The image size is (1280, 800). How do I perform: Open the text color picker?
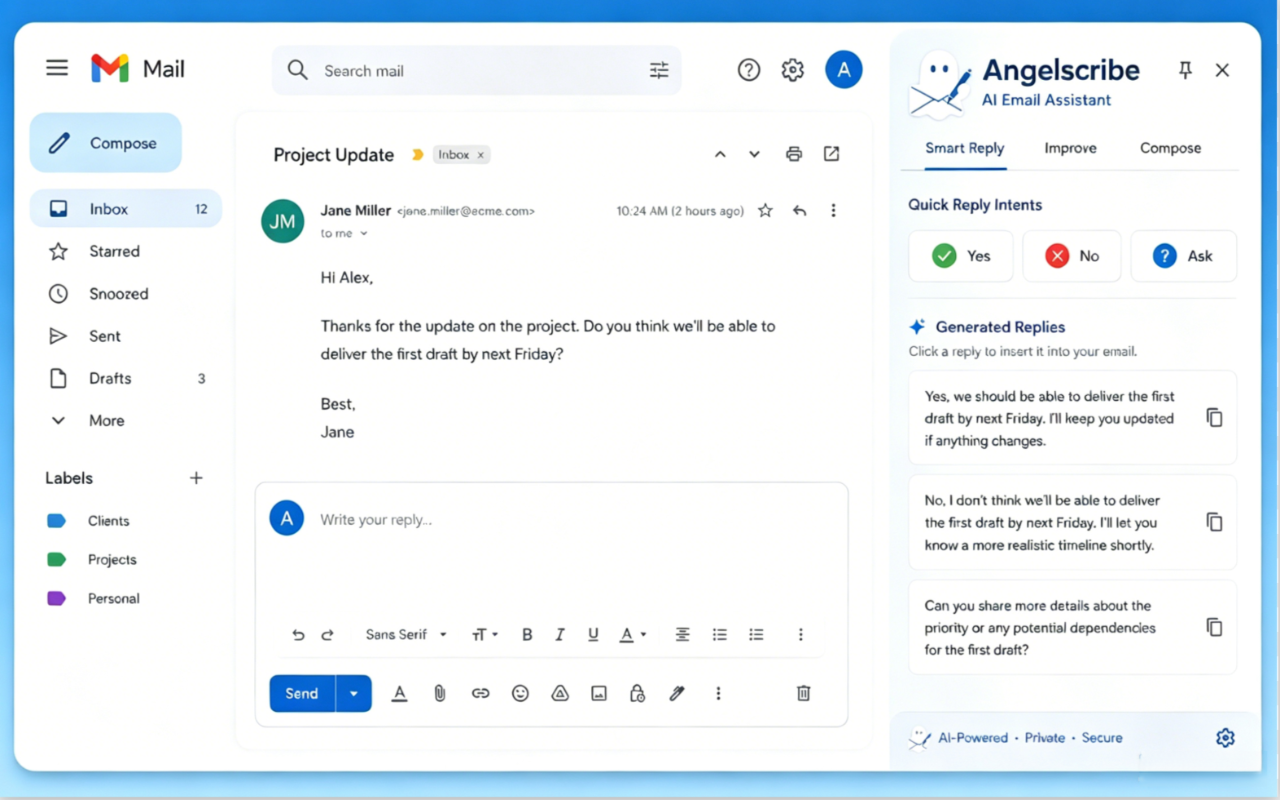click(x=632, y=635)
